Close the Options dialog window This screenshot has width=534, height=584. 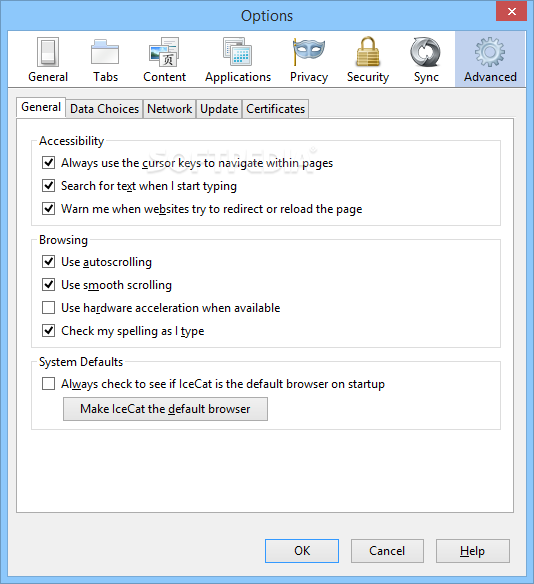point(512,12)
